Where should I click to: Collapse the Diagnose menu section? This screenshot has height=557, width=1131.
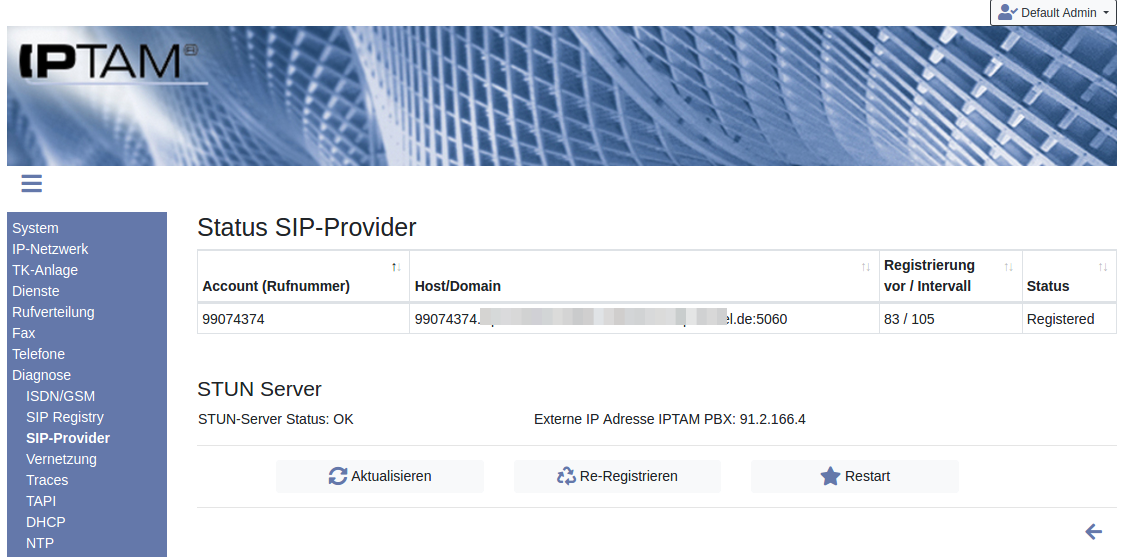(x=41, y=375)
